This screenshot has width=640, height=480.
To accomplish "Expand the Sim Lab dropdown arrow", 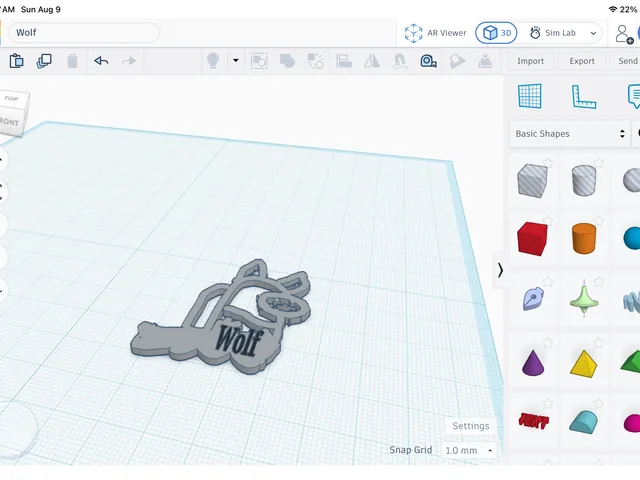I will click(593, 33).
